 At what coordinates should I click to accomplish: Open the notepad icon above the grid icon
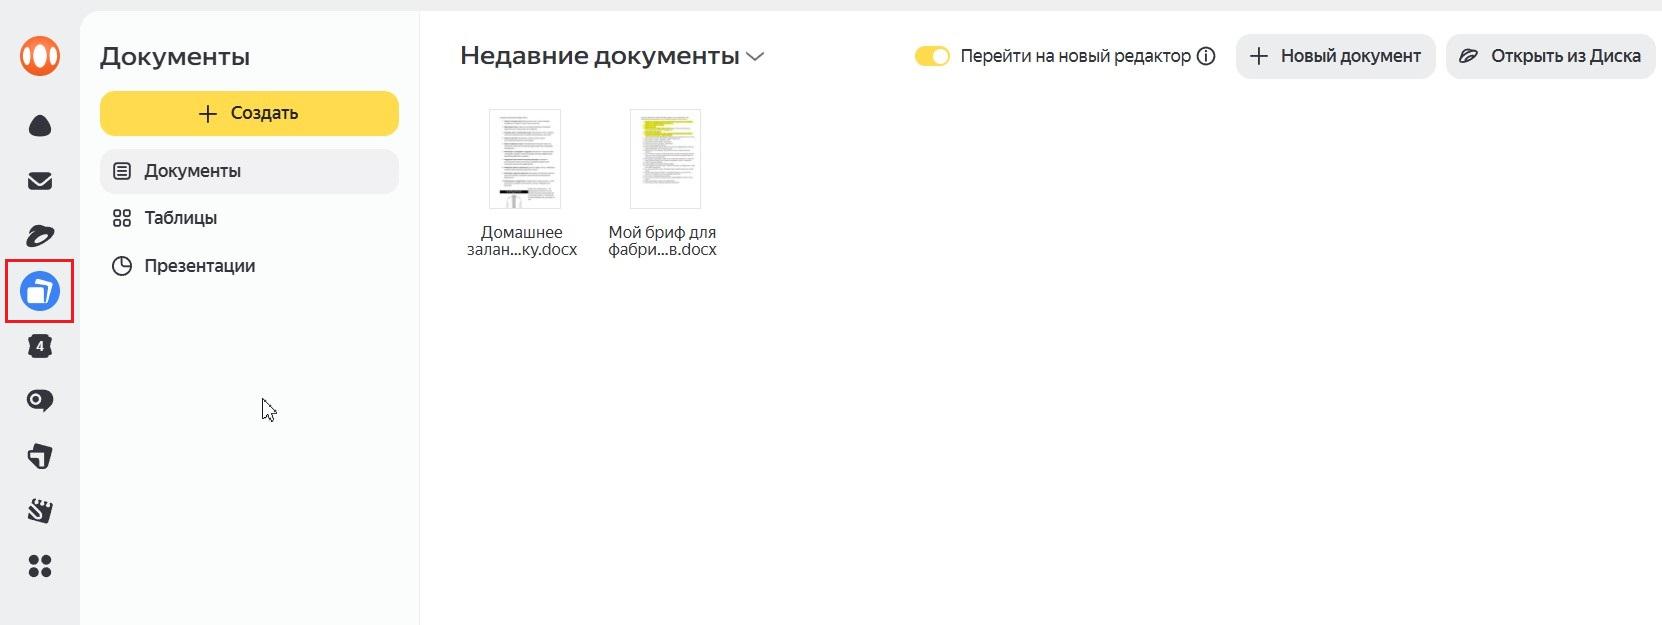coord(40,511)
